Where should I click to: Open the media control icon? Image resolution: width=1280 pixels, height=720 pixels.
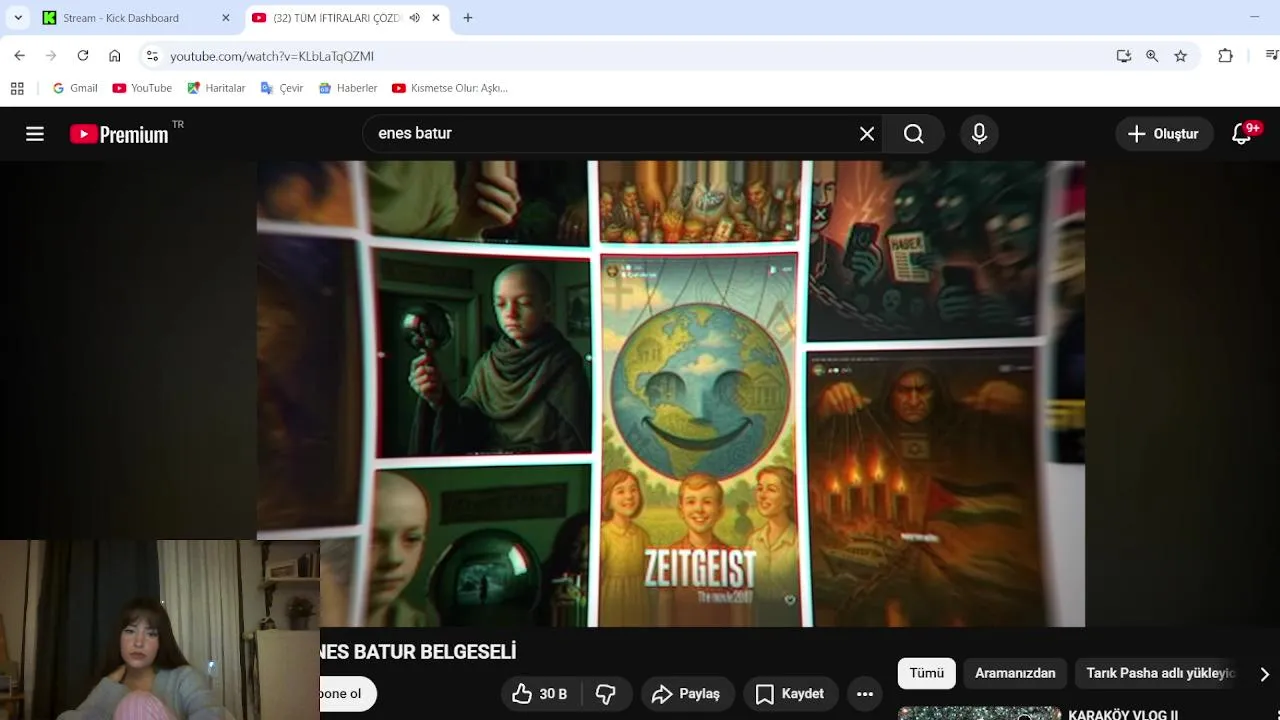1271,56
